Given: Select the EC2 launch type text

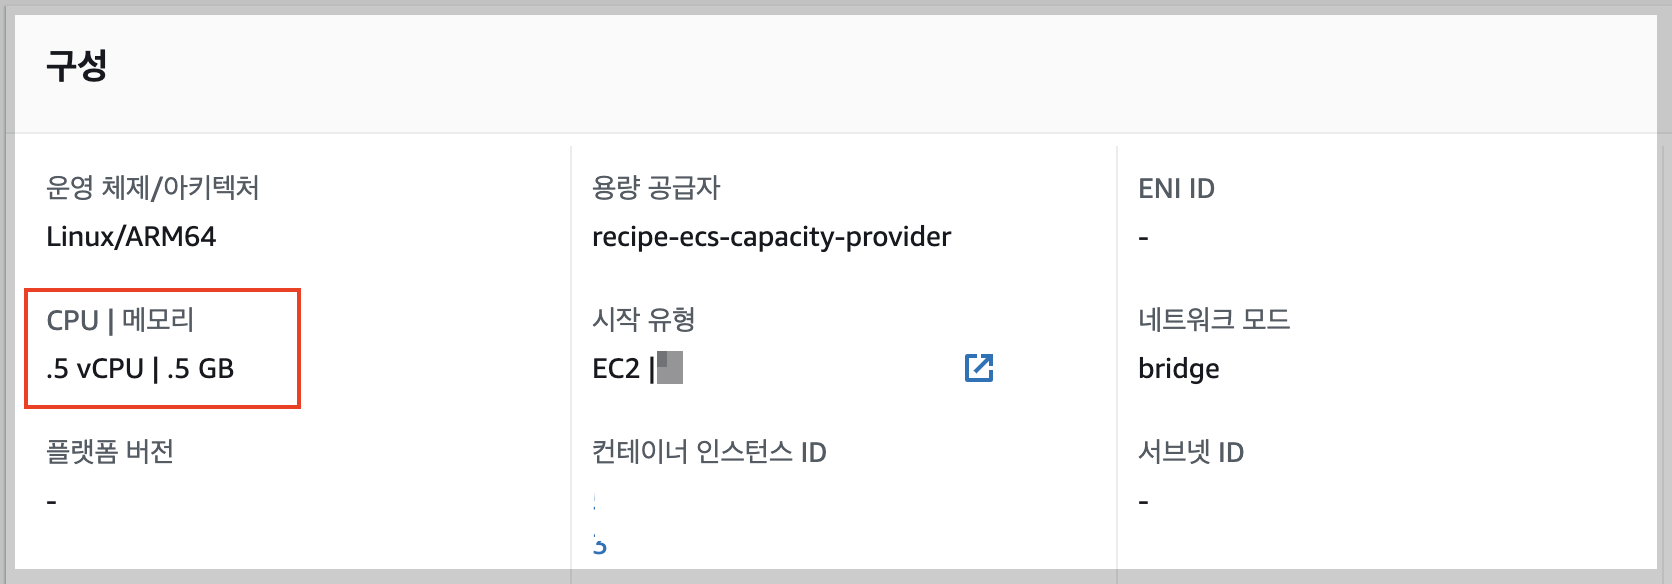Looking at the screenshot, I should click(x=615, y=369).
